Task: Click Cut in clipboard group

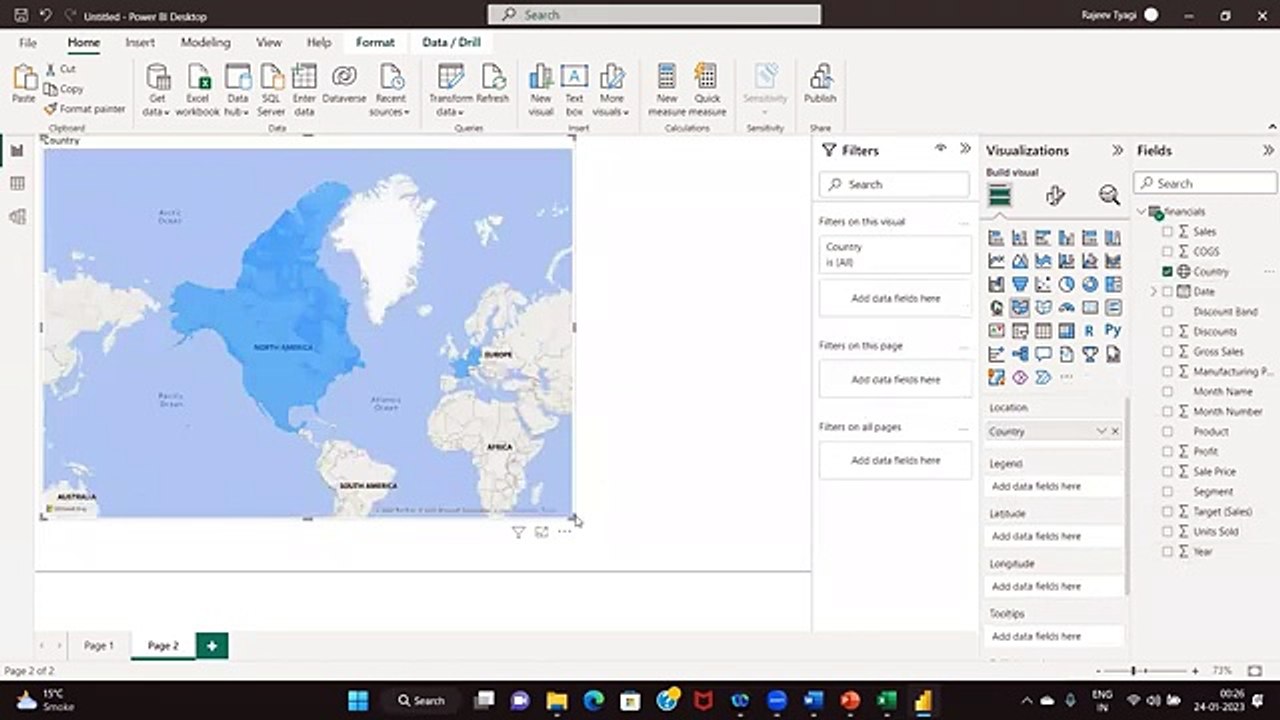Action: [x=60, y=69]
